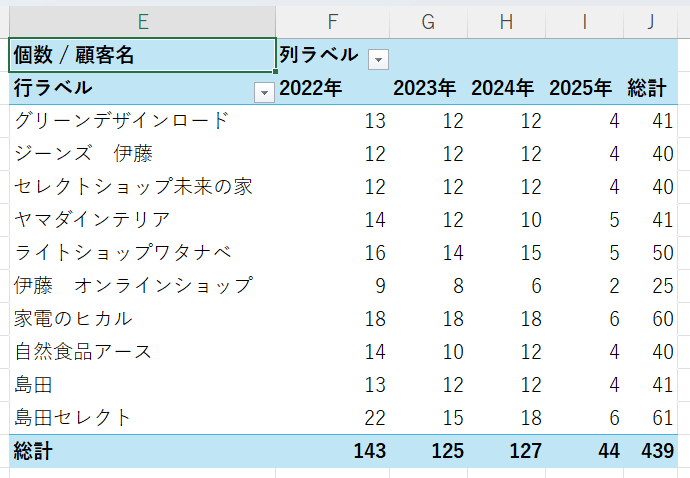Select the 総計 row label cell

pyautogui.click(x=33, y=451)
